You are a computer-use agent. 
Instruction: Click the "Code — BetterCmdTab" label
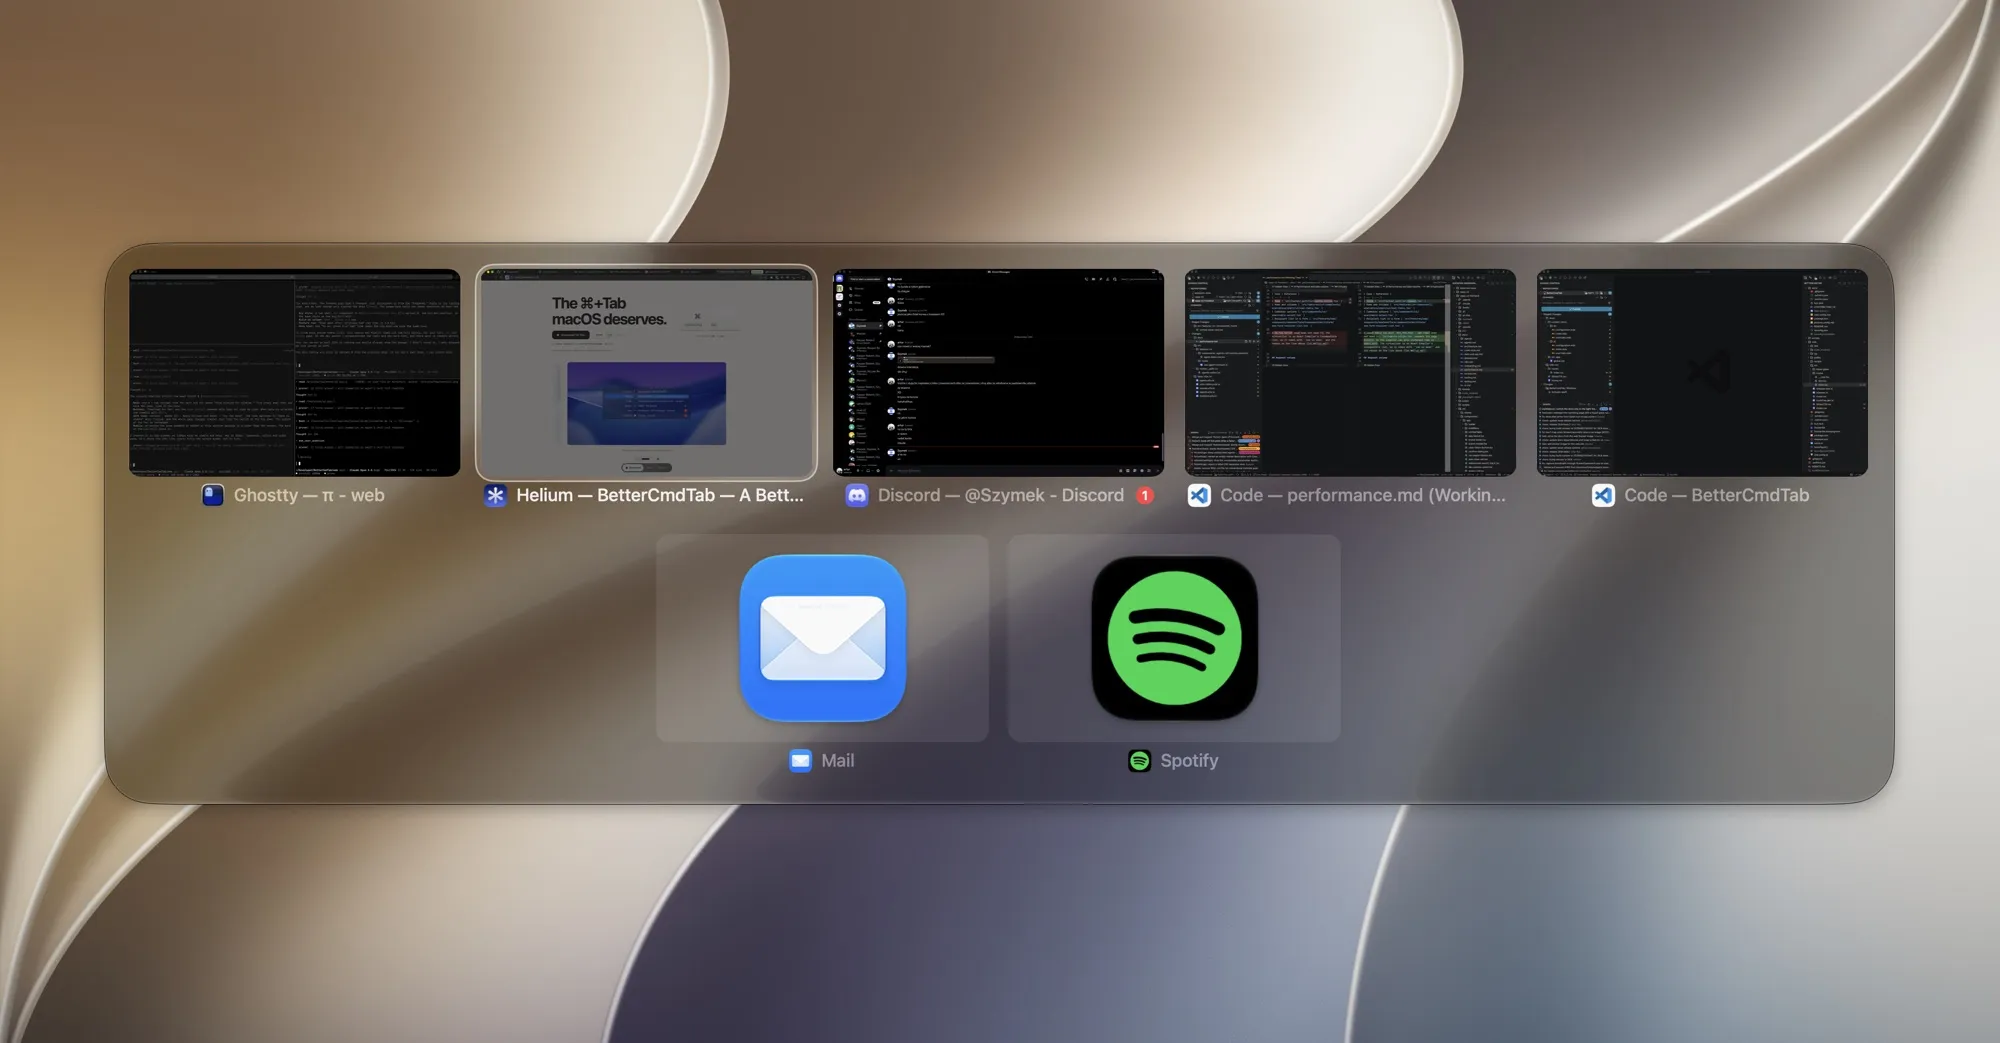(x=1717, y=495)
